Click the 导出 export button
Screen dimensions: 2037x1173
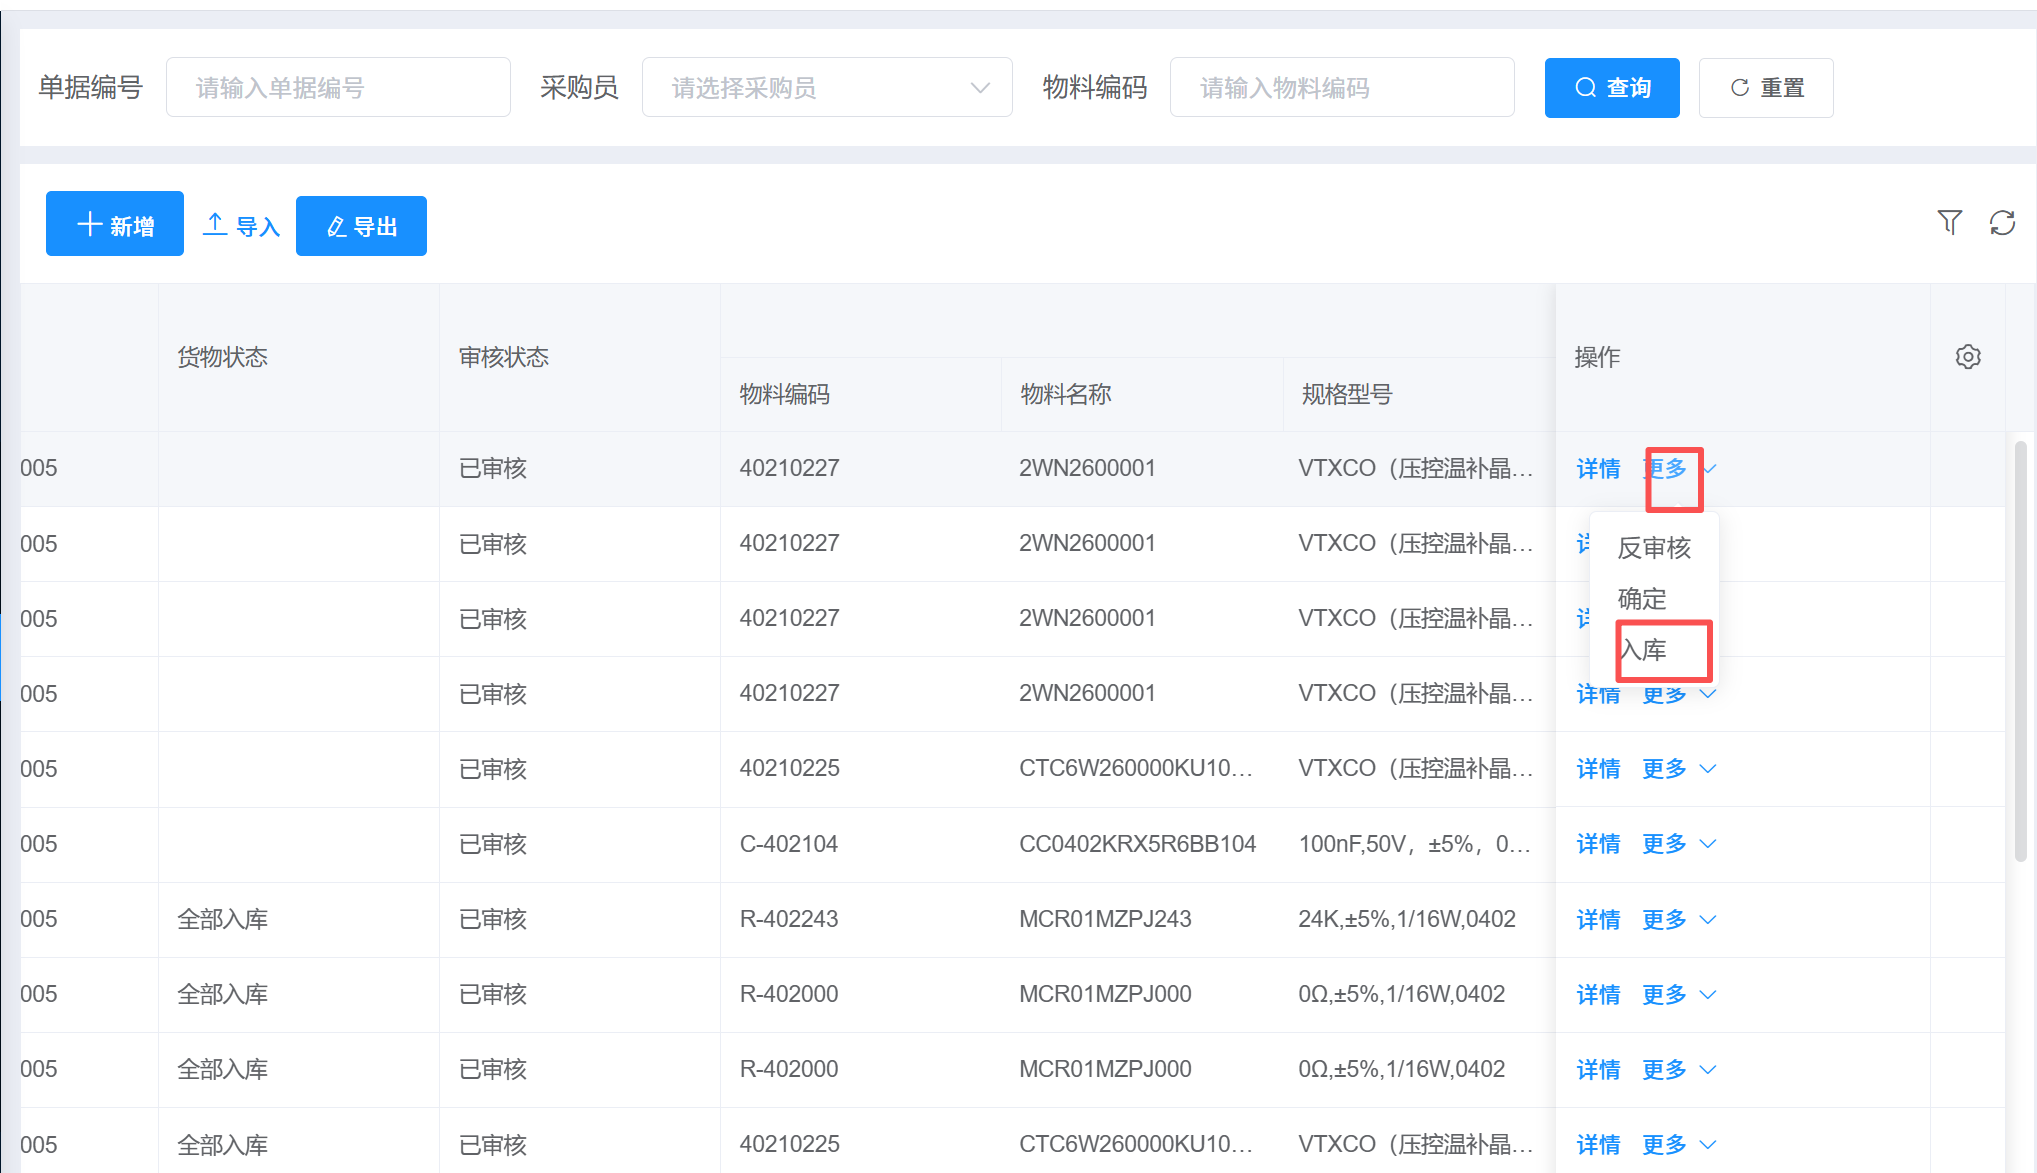coord(361,226)
